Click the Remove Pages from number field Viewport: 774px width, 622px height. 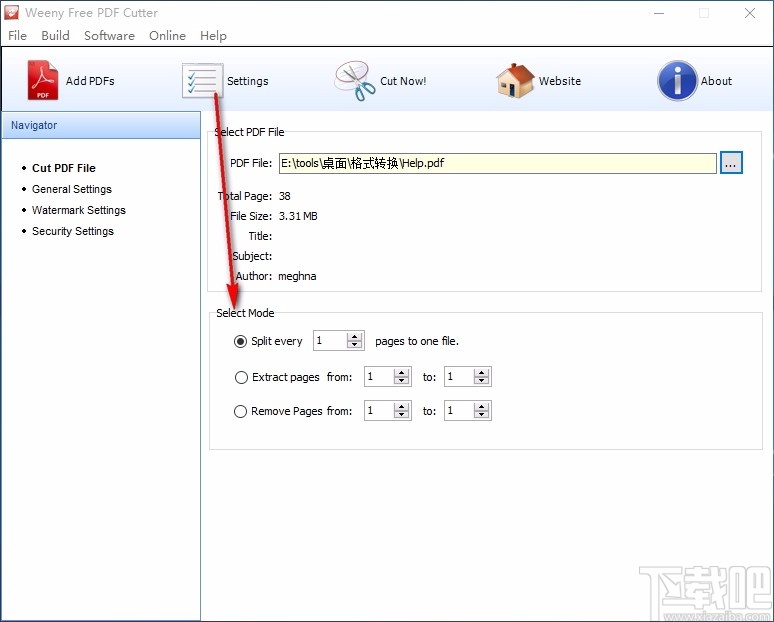pyautogui.click(x=379, y=410)
